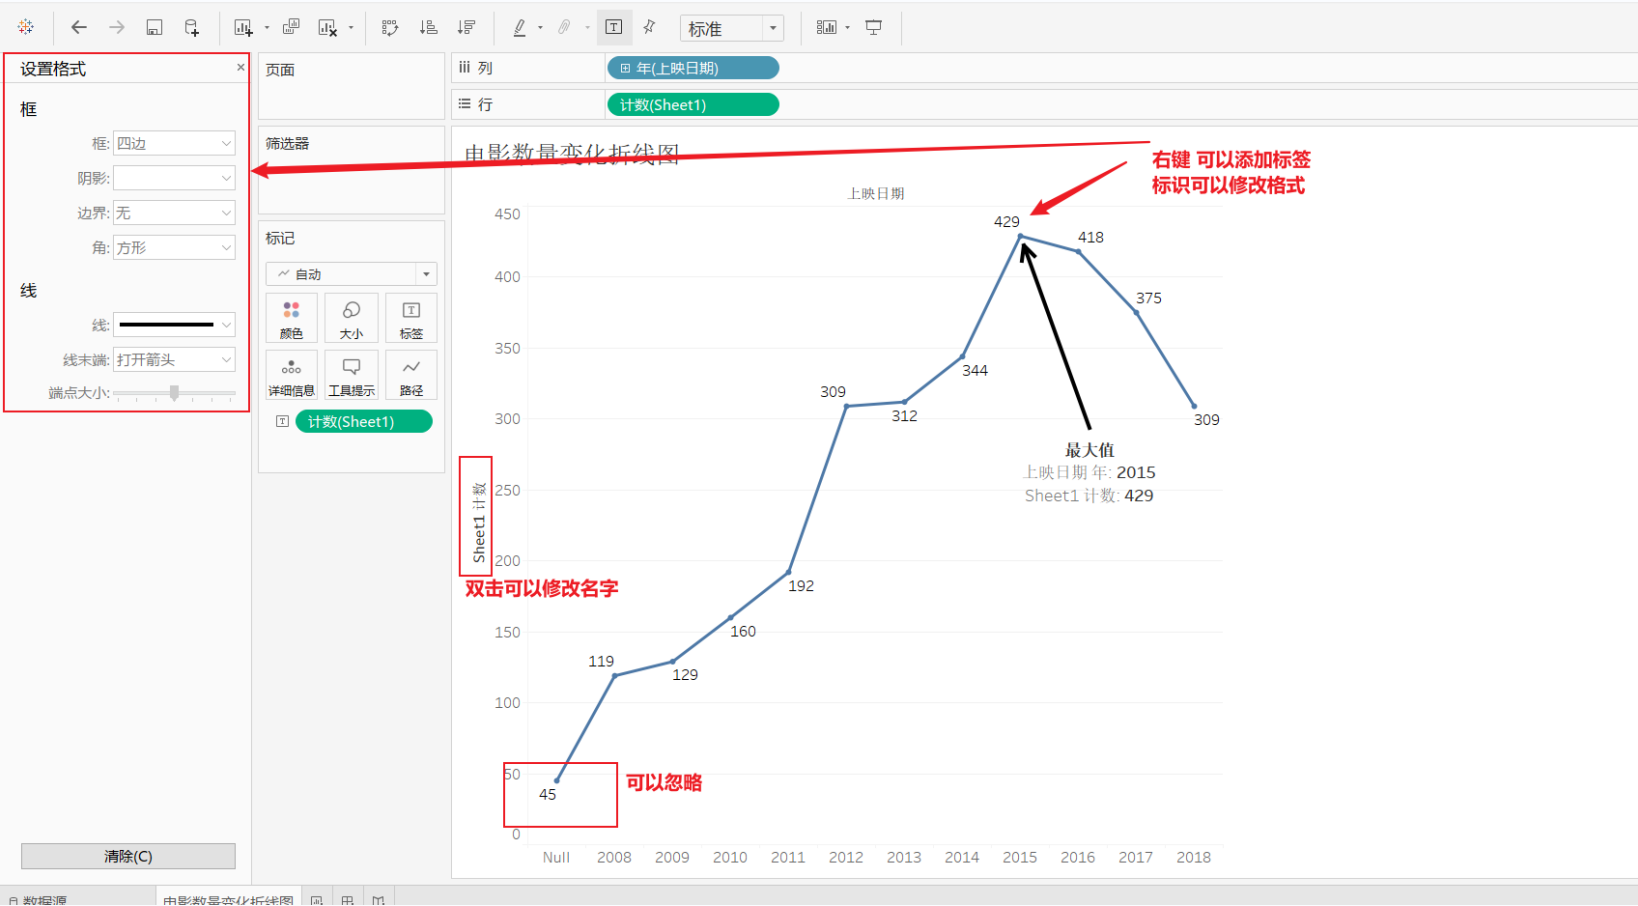Open the 线 line style dropdown
This screenshot has width=1638, height=906.
point(174,324)
